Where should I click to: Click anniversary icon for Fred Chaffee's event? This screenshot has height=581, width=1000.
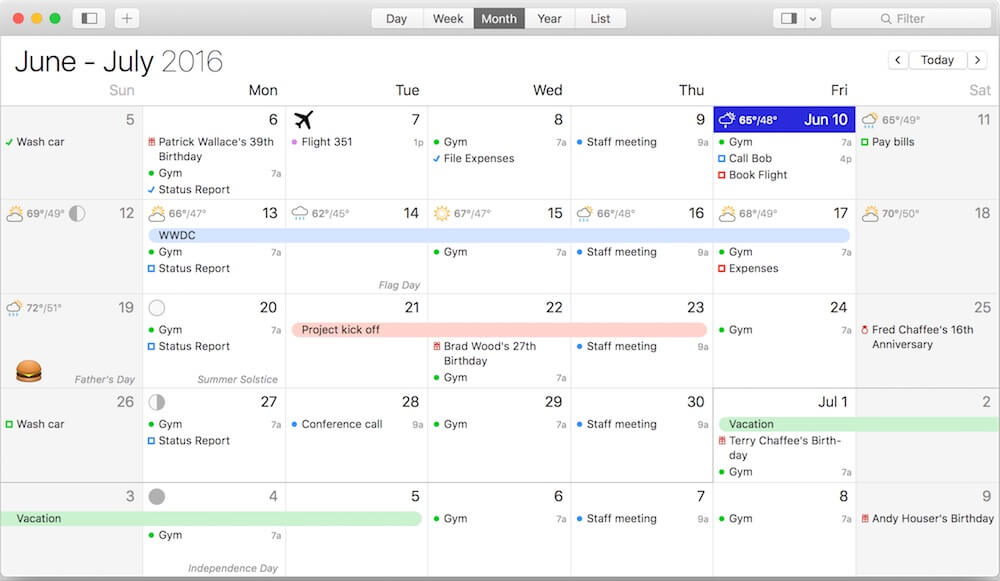(x=865, y=330)
